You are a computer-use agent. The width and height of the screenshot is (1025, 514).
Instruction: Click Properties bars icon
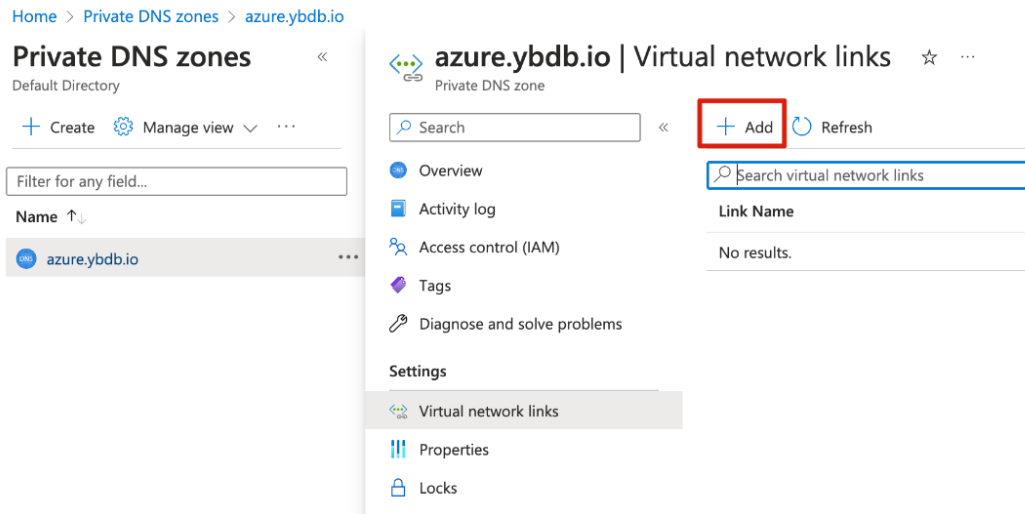coord(398,449)
